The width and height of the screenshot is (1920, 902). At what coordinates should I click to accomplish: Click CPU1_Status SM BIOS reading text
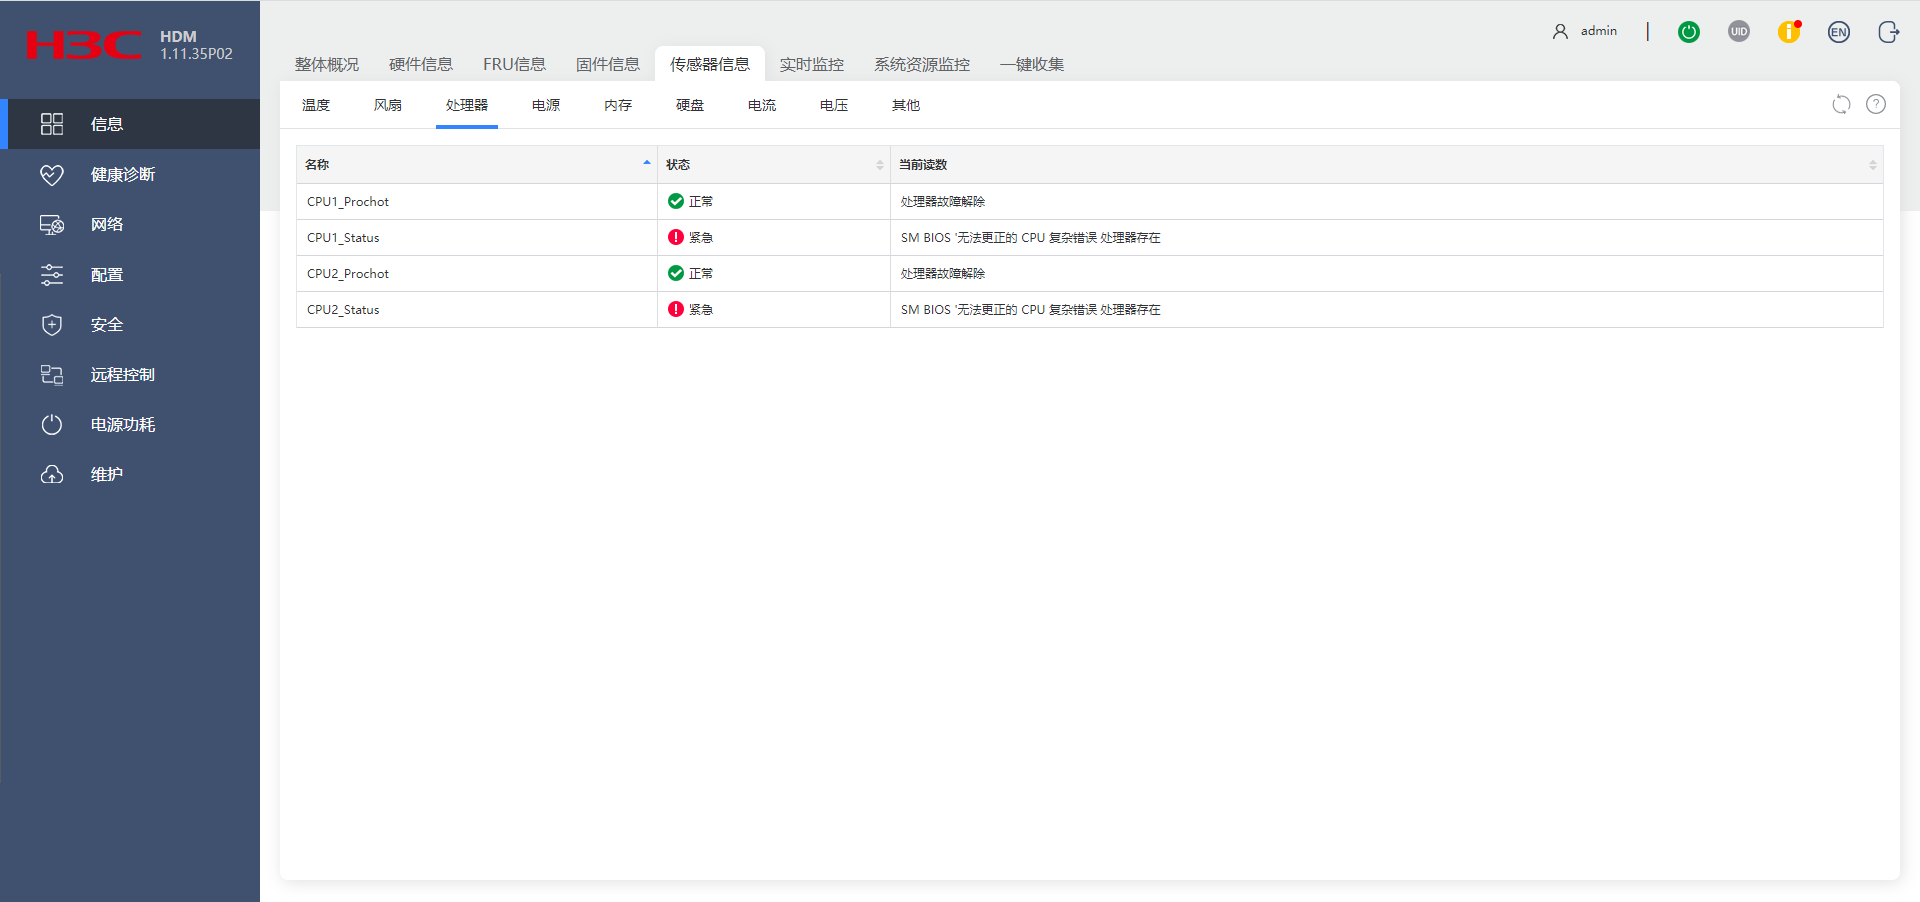coord(1031,237)
